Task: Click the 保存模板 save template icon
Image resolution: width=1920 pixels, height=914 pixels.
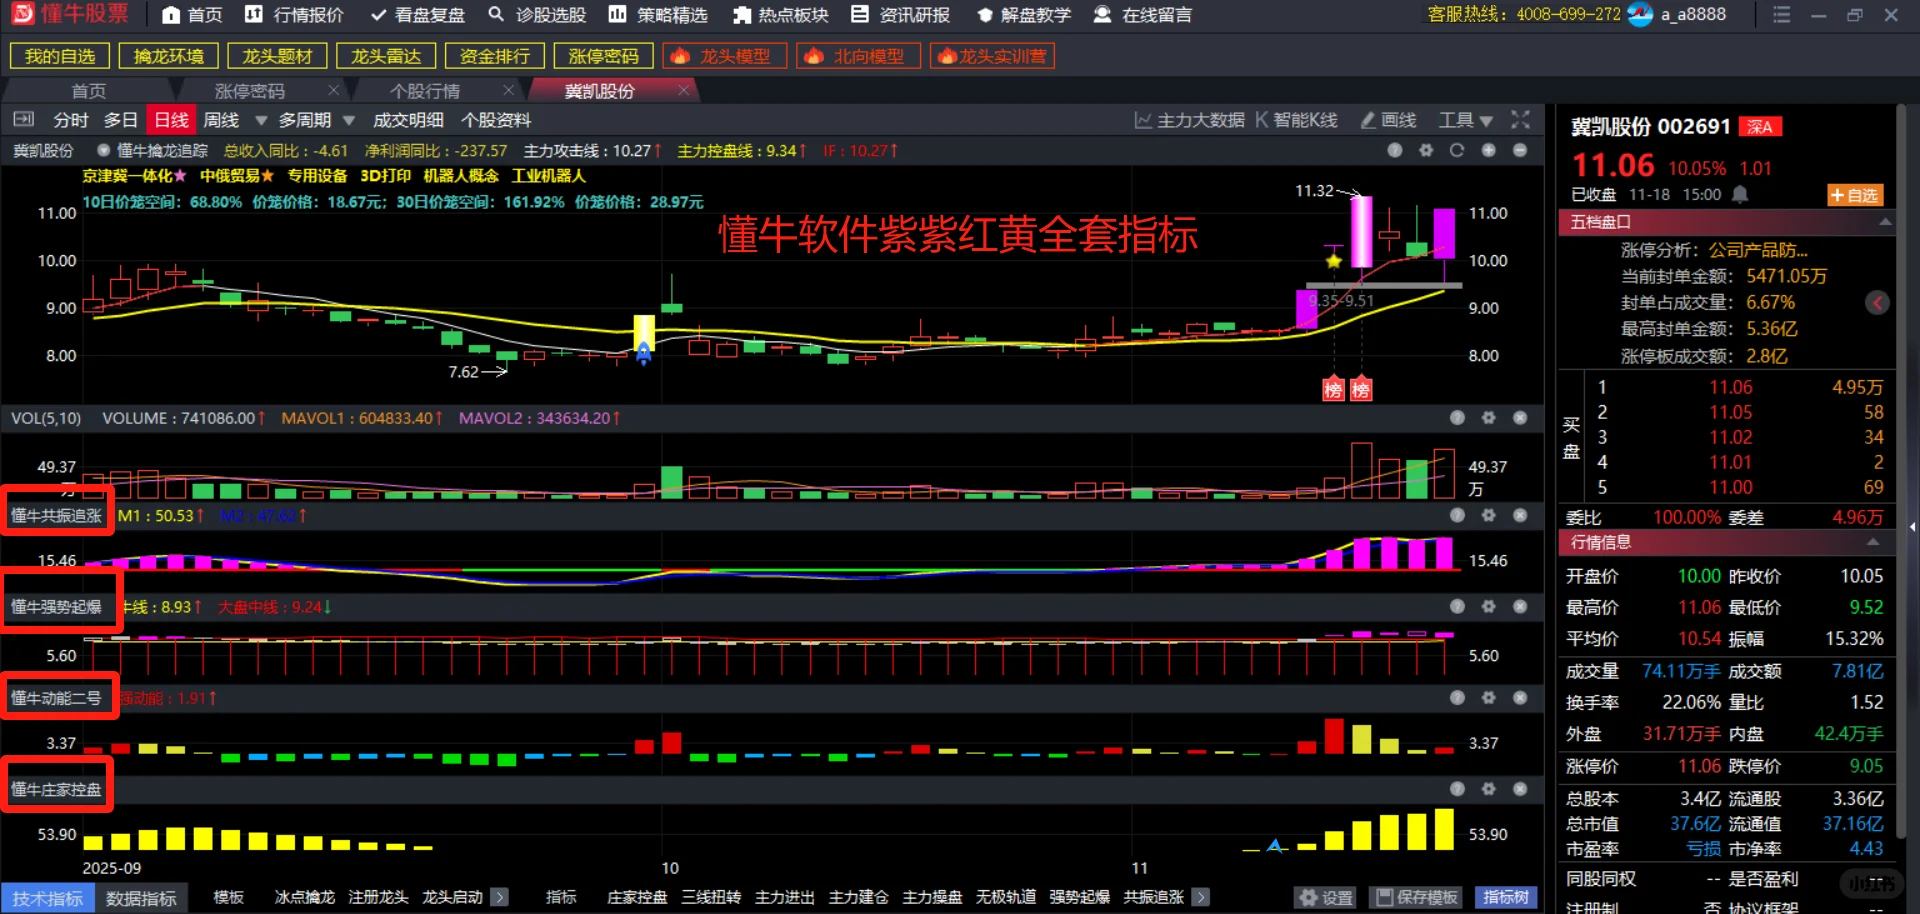Action: coord(1415,897)
